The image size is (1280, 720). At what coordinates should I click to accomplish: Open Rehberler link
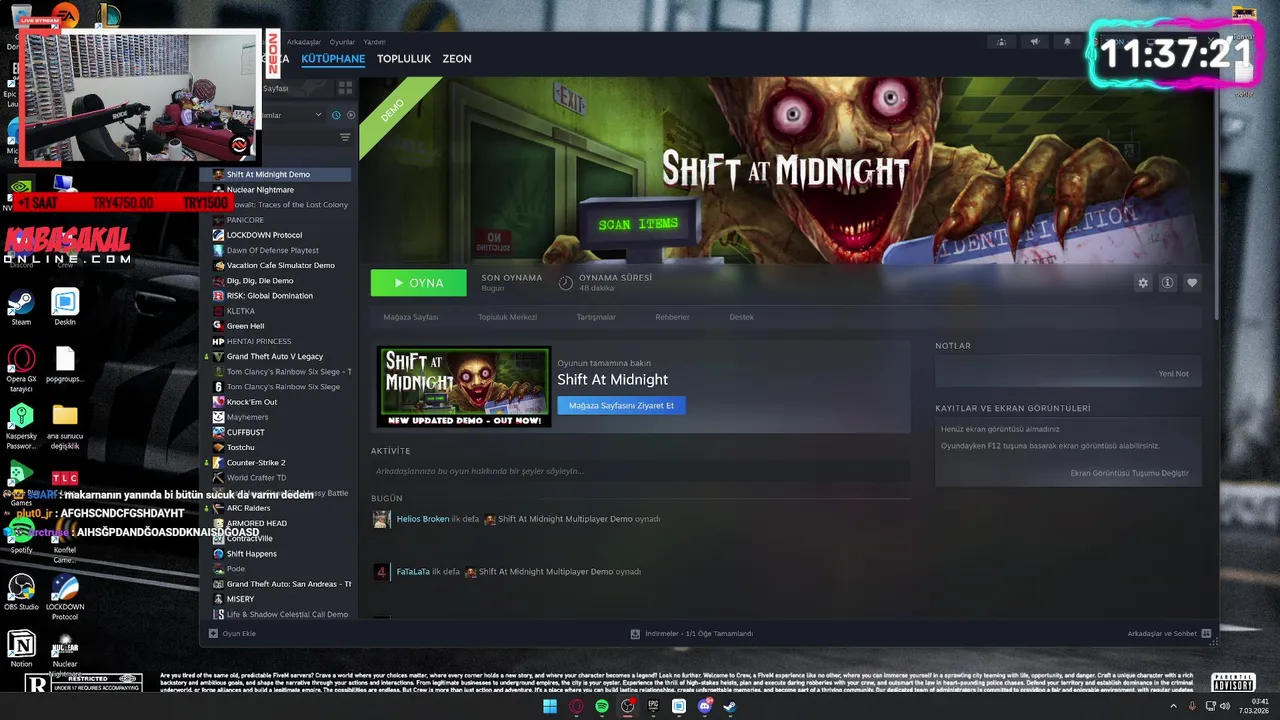pos(672,317)
